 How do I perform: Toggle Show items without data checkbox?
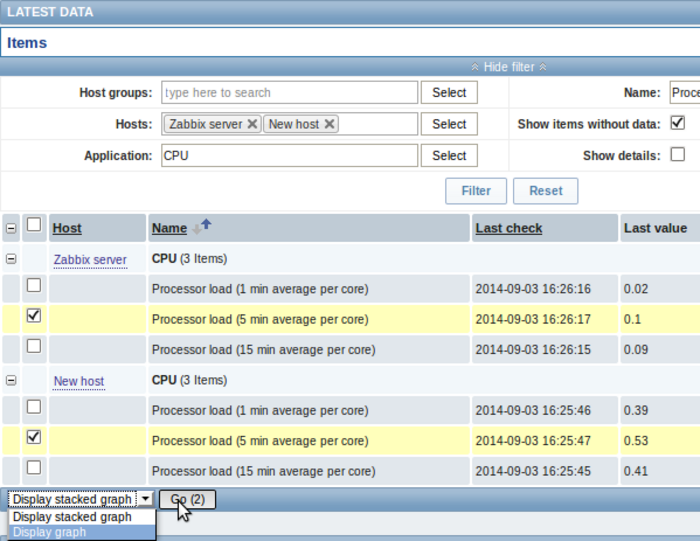coord(677,124)
